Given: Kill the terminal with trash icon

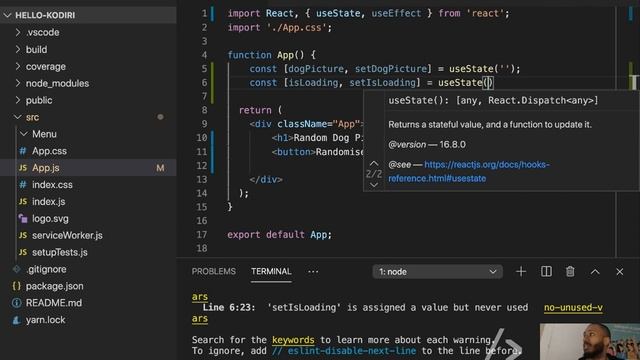Looking at the screenshot, I should pos(570,271).
